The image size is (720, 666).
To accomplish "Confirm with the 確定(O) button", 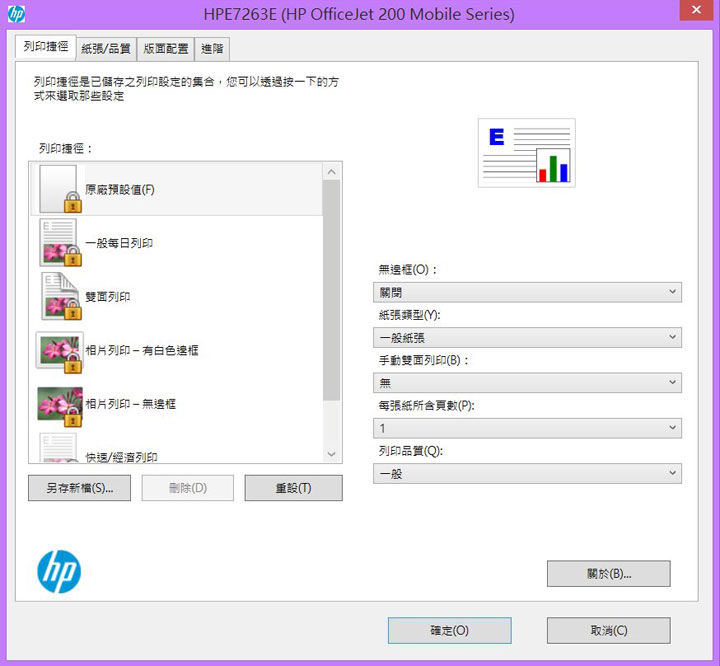I will (x=450, y=631).
